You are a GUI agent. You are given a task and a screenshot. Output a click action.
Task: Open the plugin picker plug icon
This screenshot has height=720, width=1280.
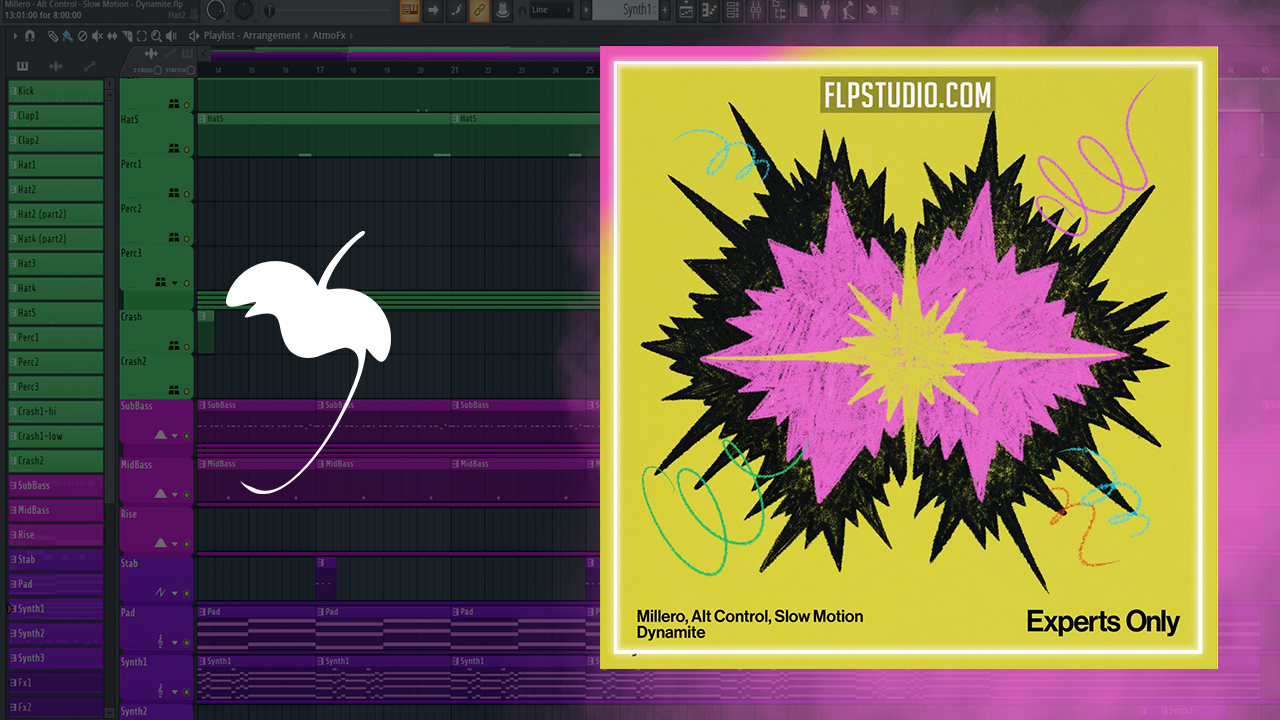(825, 11)
